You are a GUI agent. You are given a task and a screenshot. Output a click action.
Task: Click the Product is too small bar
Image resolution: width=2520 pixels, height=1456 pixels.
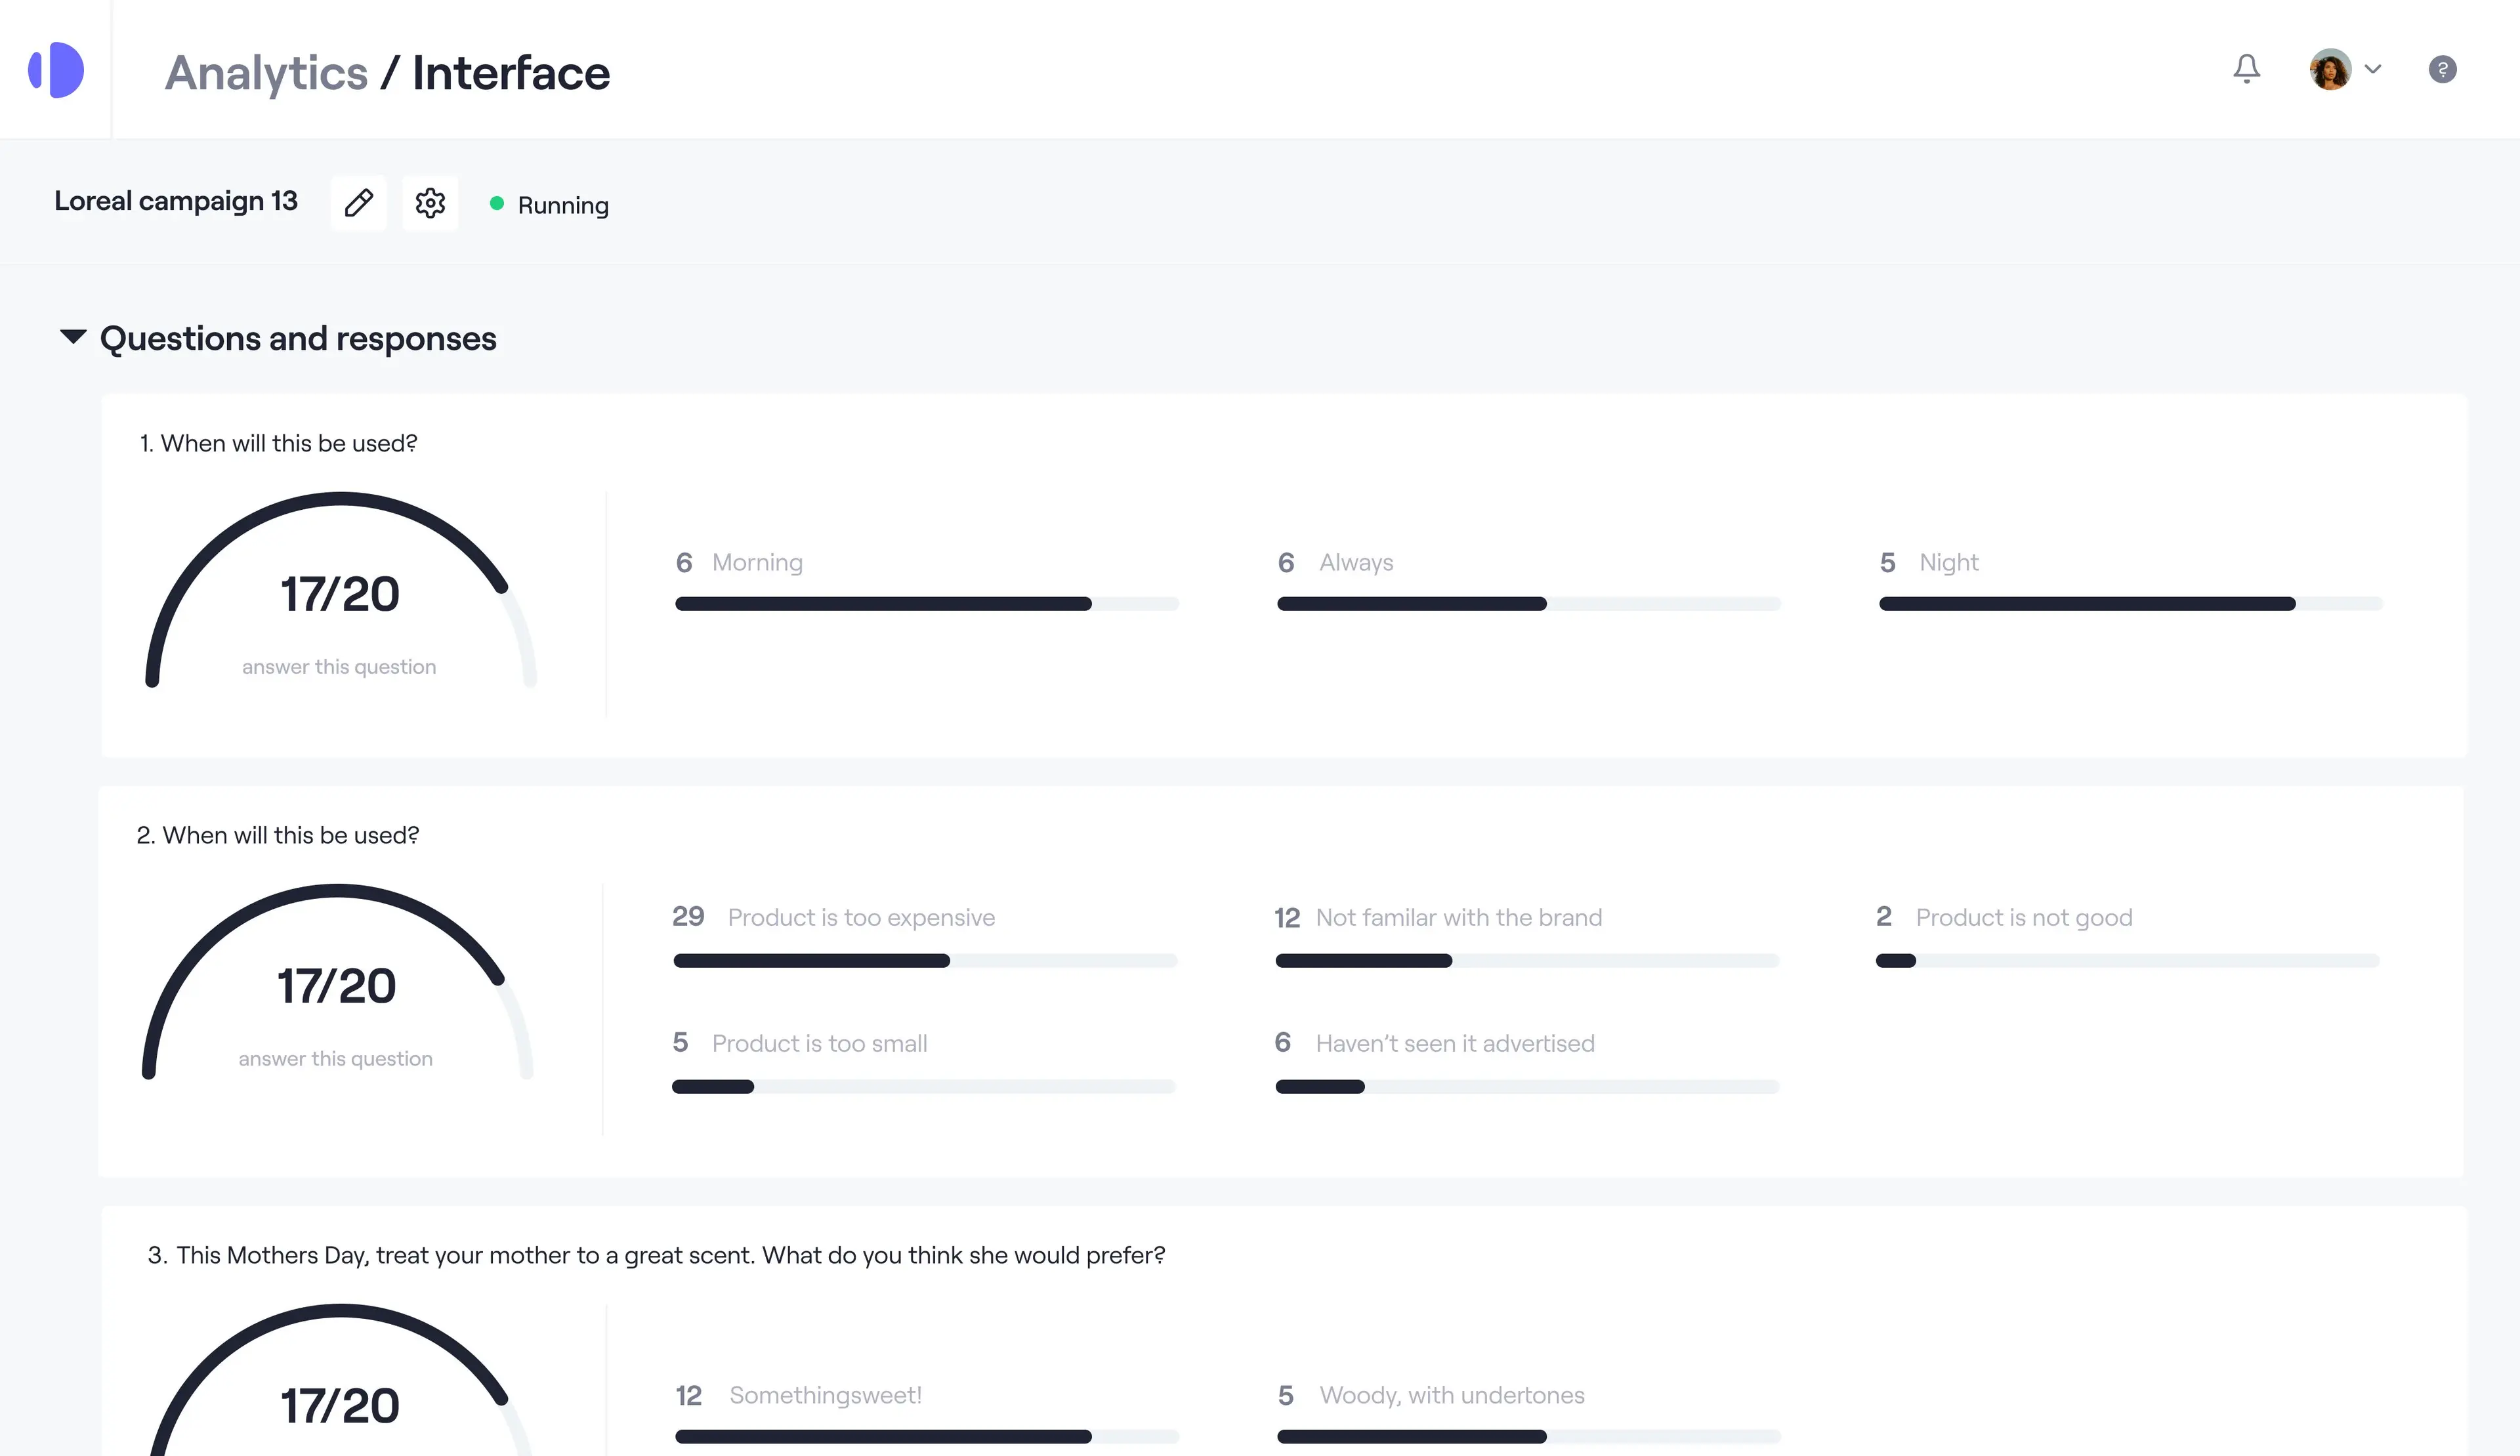pos(923,1087)
